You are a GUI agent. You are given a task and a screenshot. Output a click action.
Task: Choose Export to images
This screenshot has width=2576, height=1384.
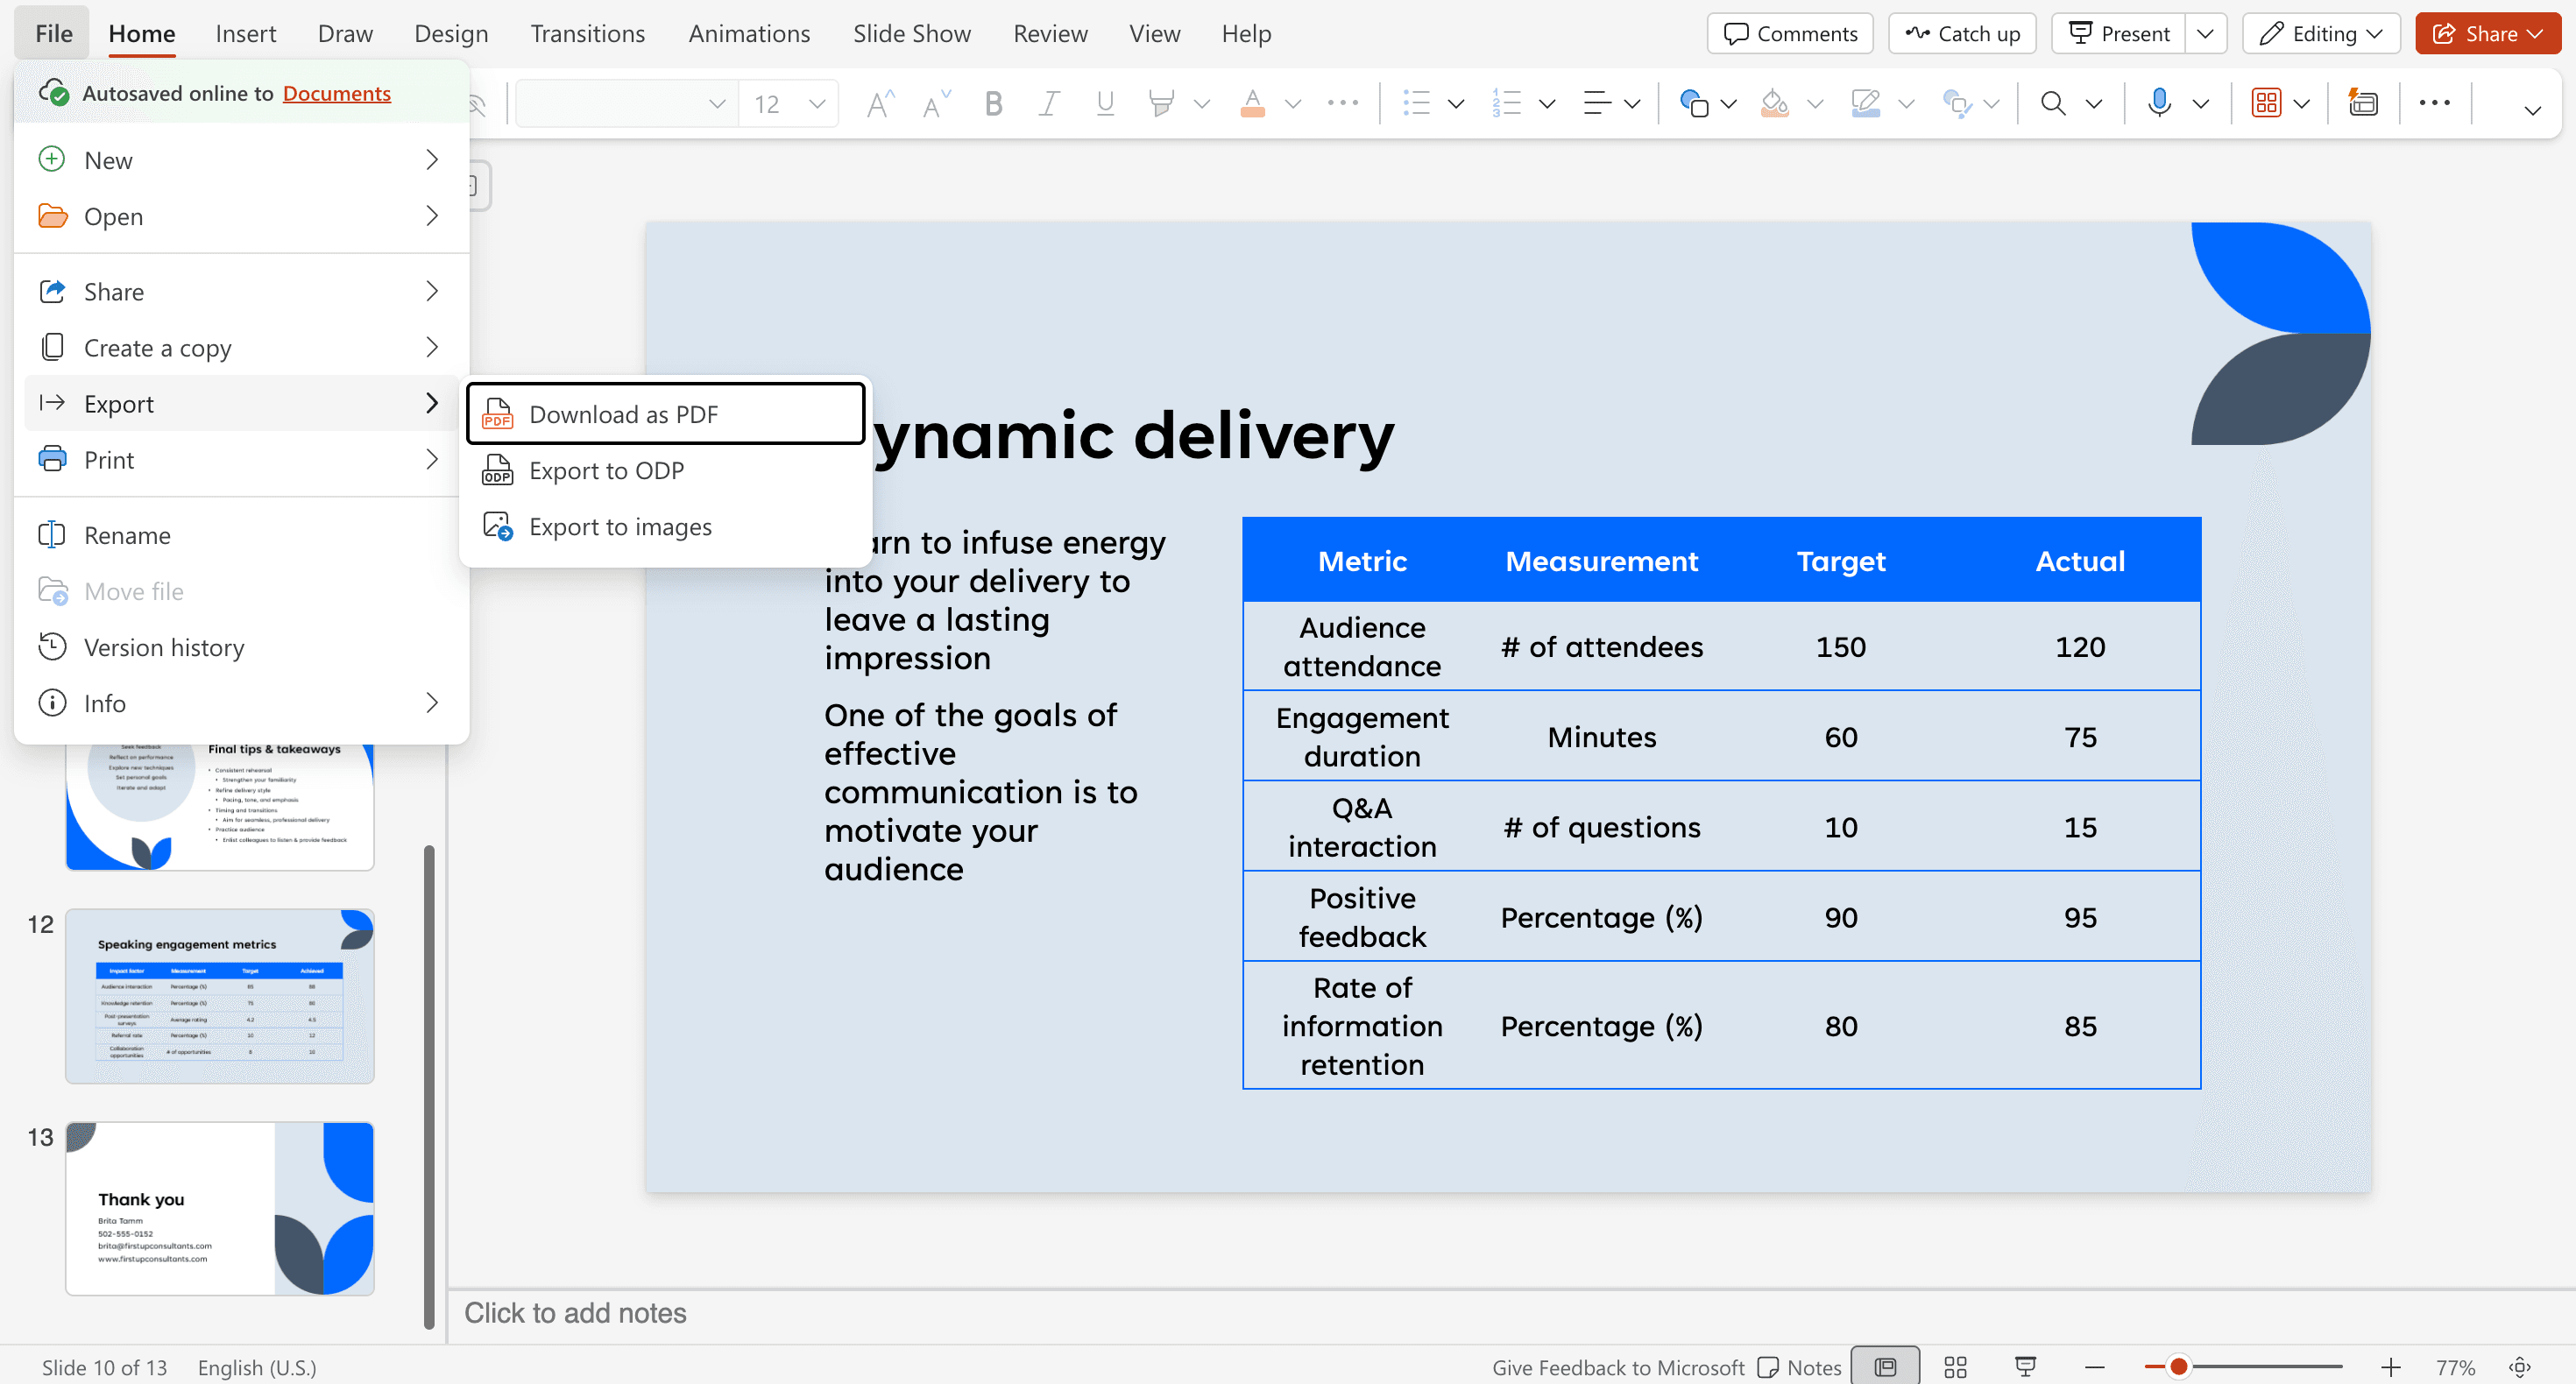[665, 526]
